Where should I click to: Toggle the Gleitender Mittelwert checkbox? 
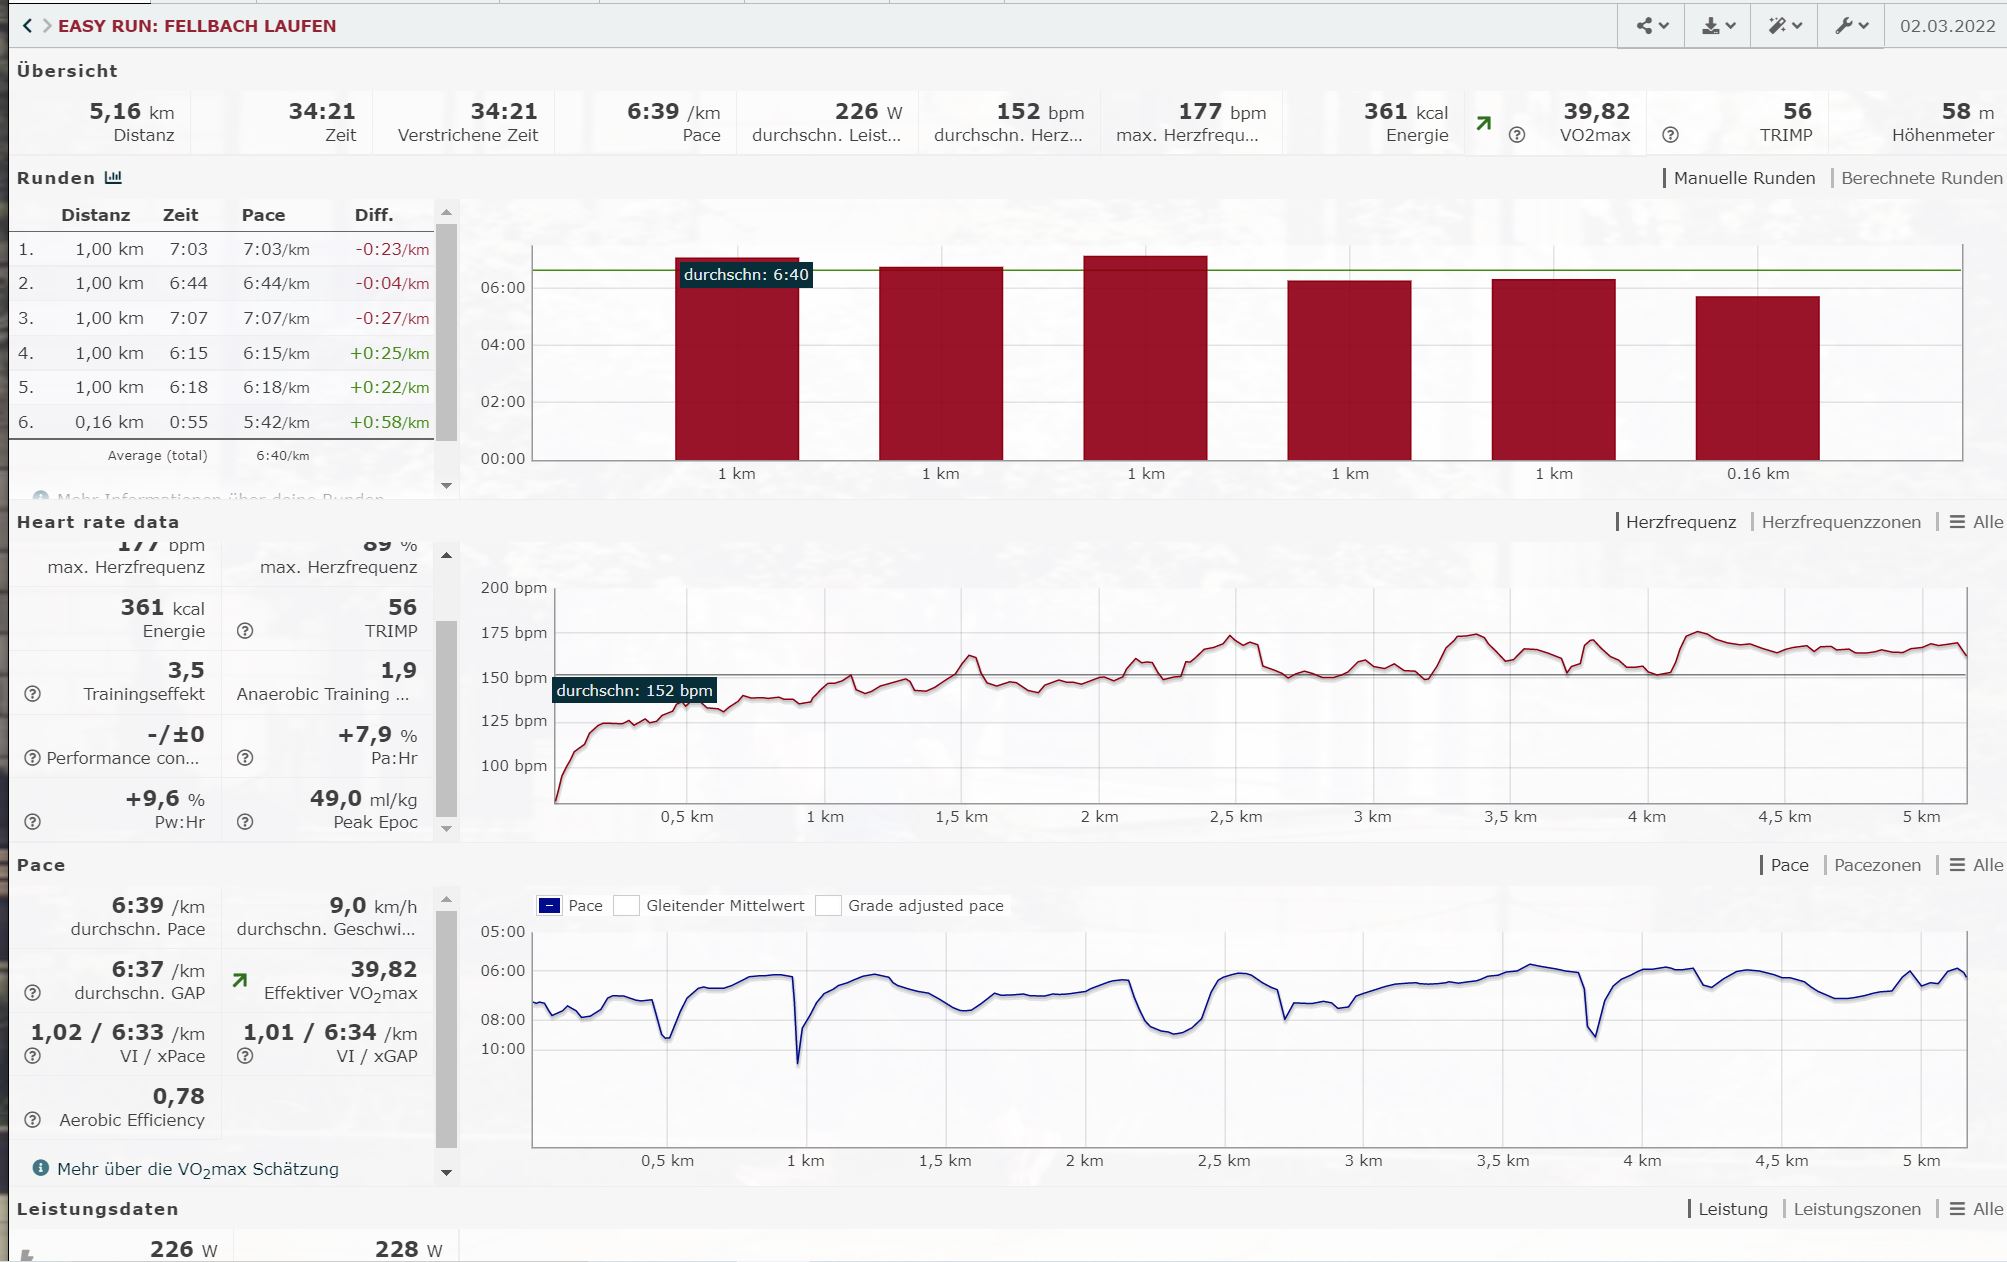pos(627,906)
